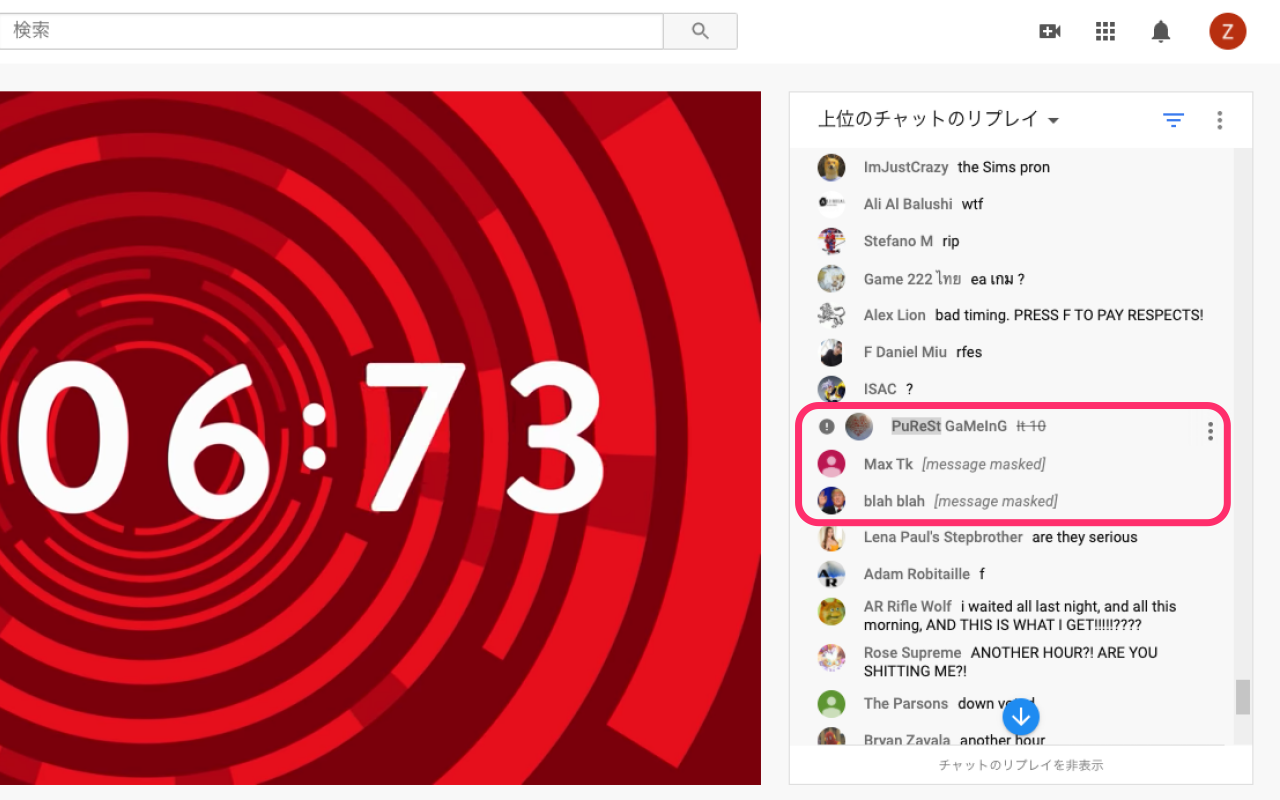The width and height of the screenshot is (1280, 800).
Task: Click ISAC's avatar
Action: [831, 389]
